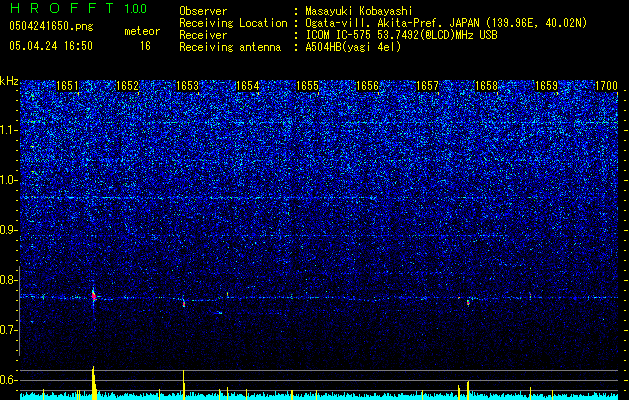
Task: Click the date stamp 05.04.24 16:50
Action: [51, 46]
